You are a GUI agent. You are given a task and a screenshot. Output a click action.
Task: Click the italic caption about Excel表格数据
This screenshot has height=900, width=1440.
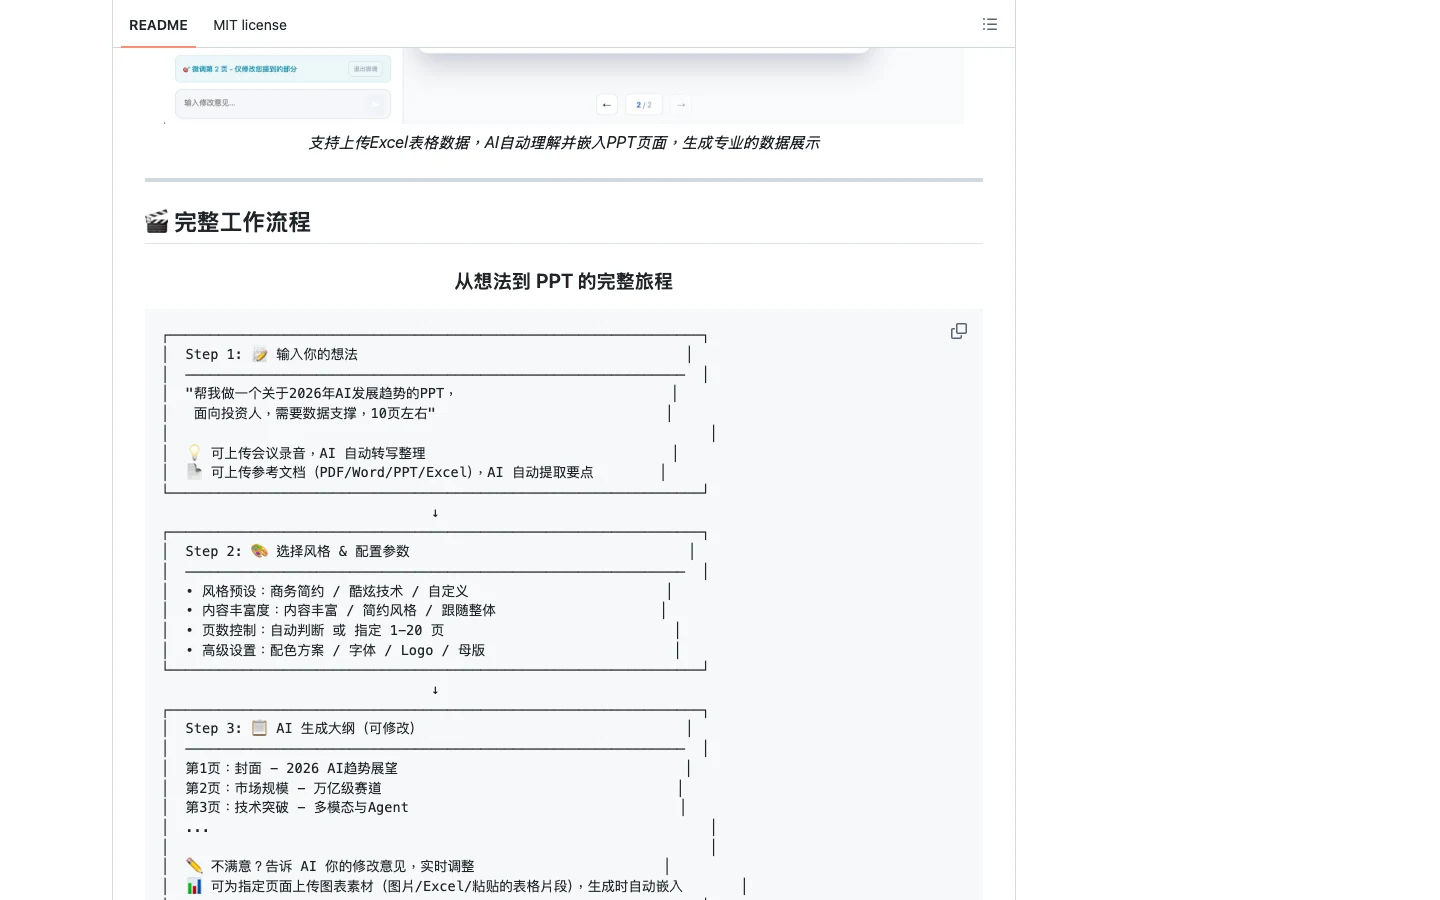click(x=564, y=143)
